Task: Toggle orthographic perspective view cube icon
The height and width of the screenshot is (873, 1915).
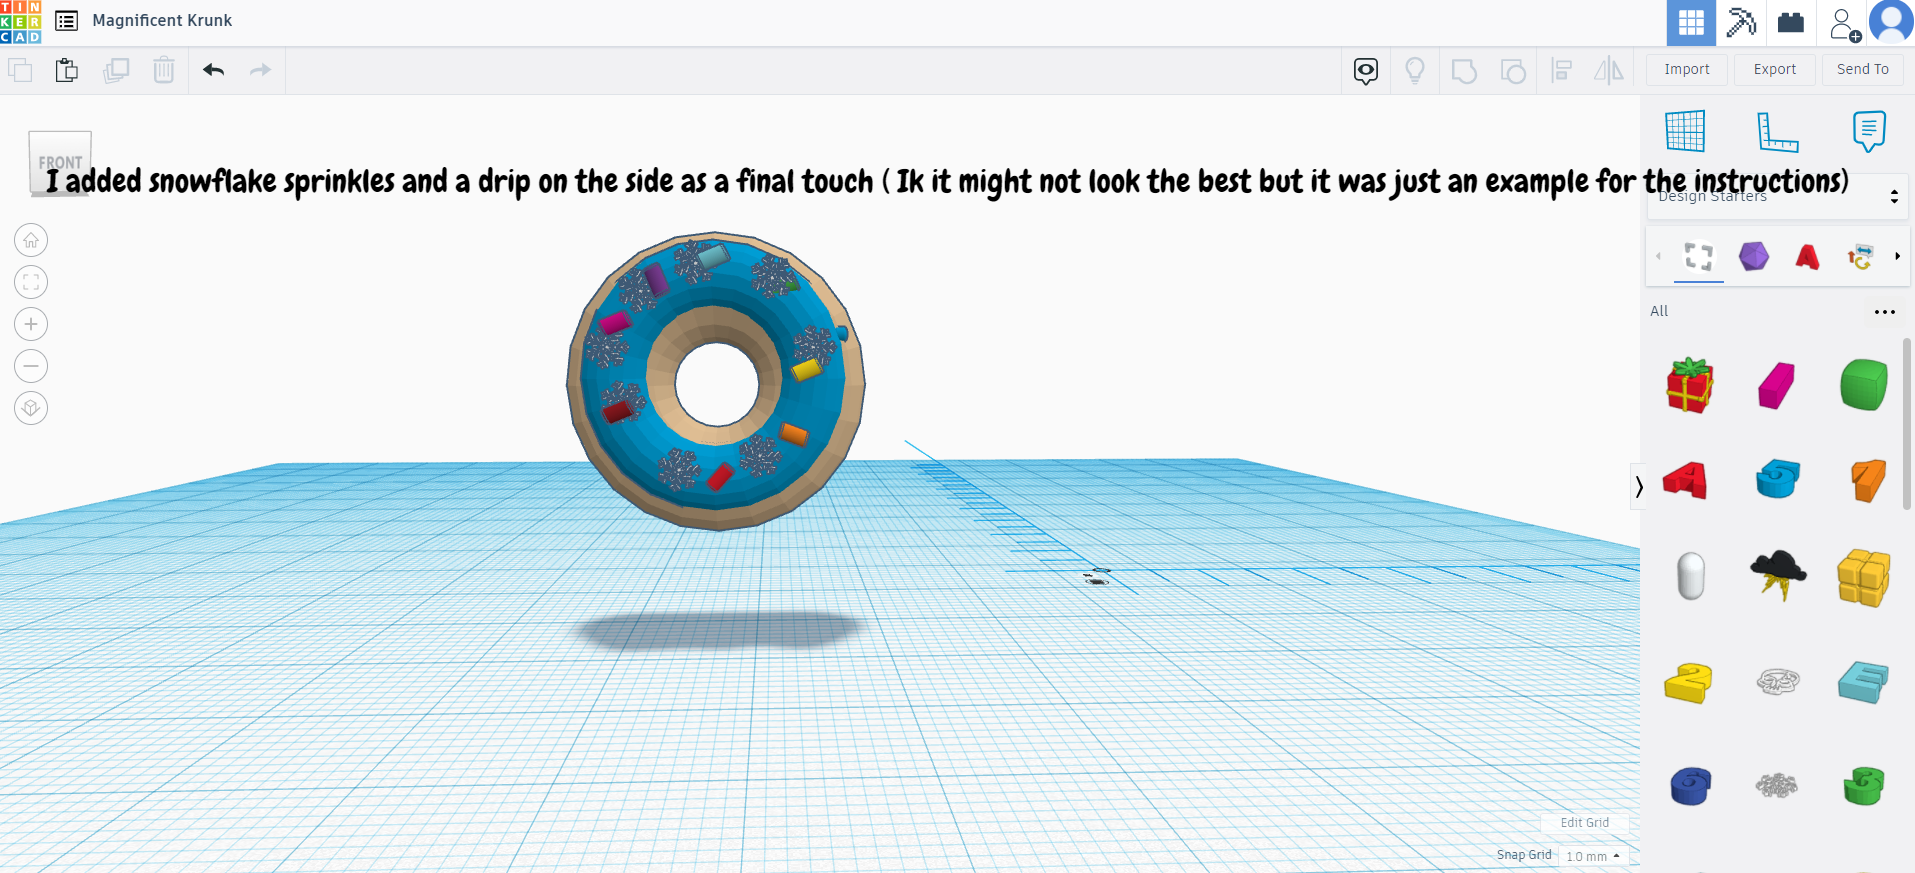Action: pyautogui.click(x=31, y=408)
